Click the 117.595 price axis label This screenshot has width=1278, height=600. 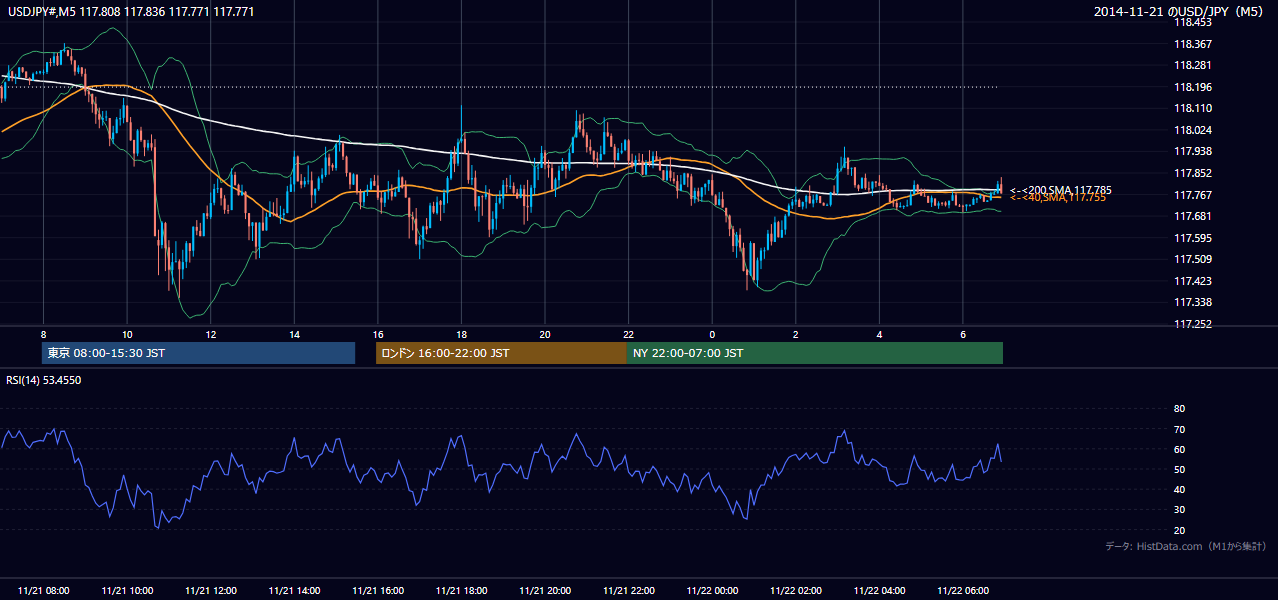tap(1192, 238)
